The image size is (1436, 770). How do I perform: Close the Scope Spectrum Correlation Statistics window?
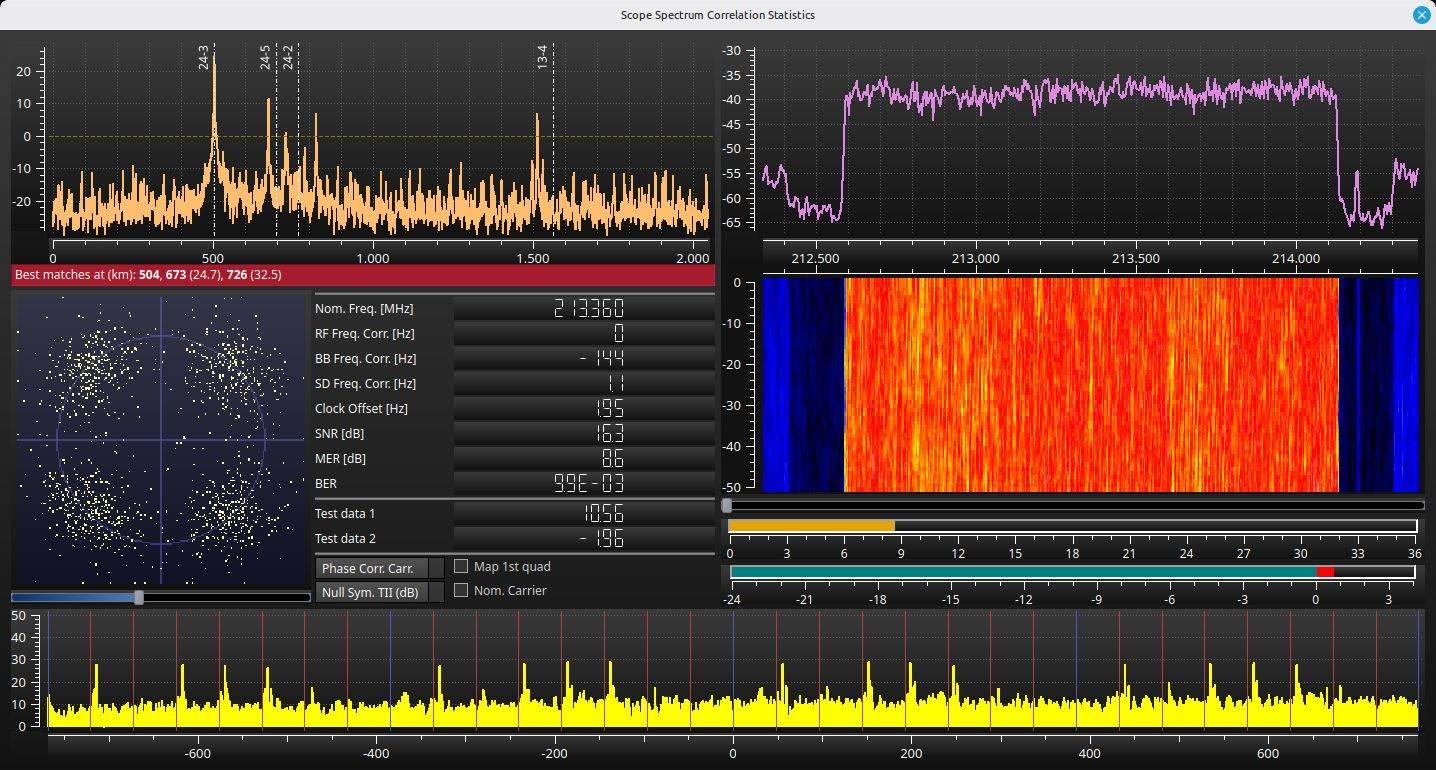coord(1420,15)
